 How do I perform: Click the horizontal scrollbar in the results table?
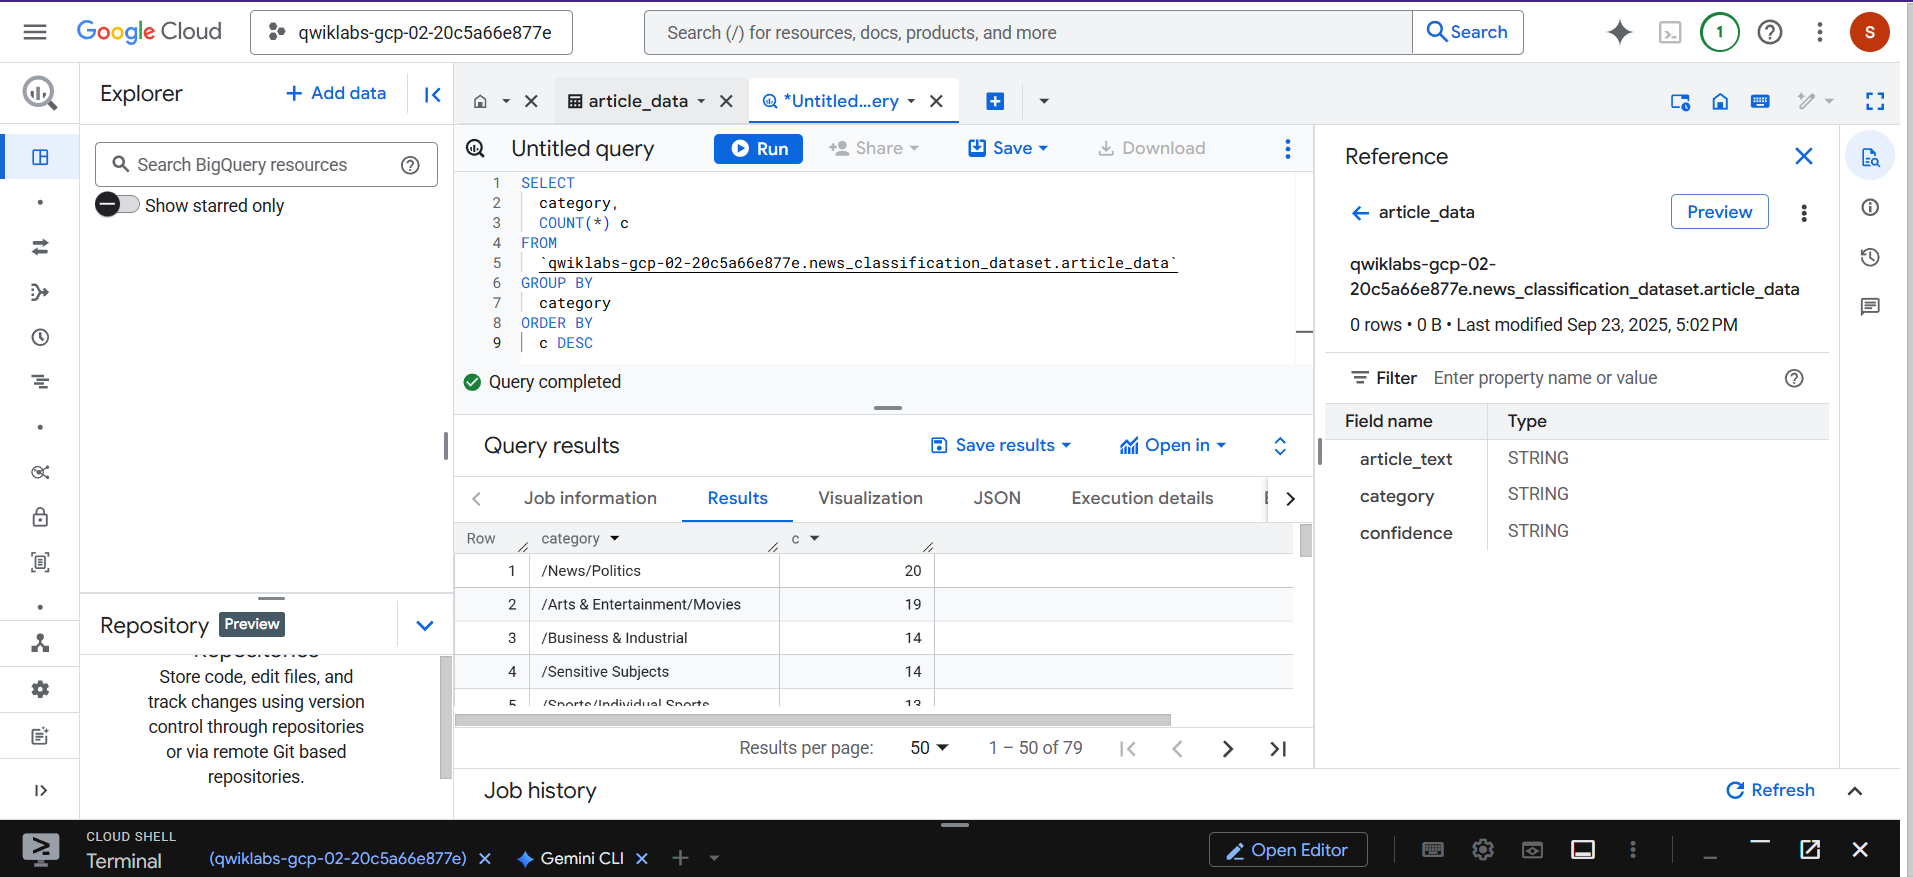point(812,720)
